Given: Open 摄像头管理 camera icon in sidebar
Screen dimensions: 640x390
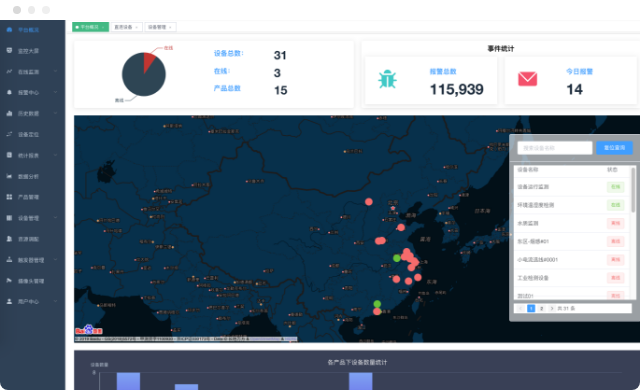Looking at the screenshot, I should pyautogui.click(x=9, y=280).
